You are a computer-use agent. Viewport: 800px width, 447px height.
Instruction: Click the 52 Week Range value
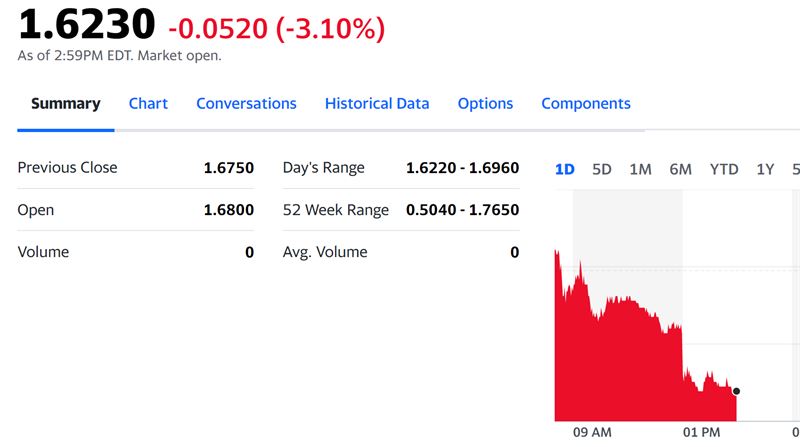462,210
